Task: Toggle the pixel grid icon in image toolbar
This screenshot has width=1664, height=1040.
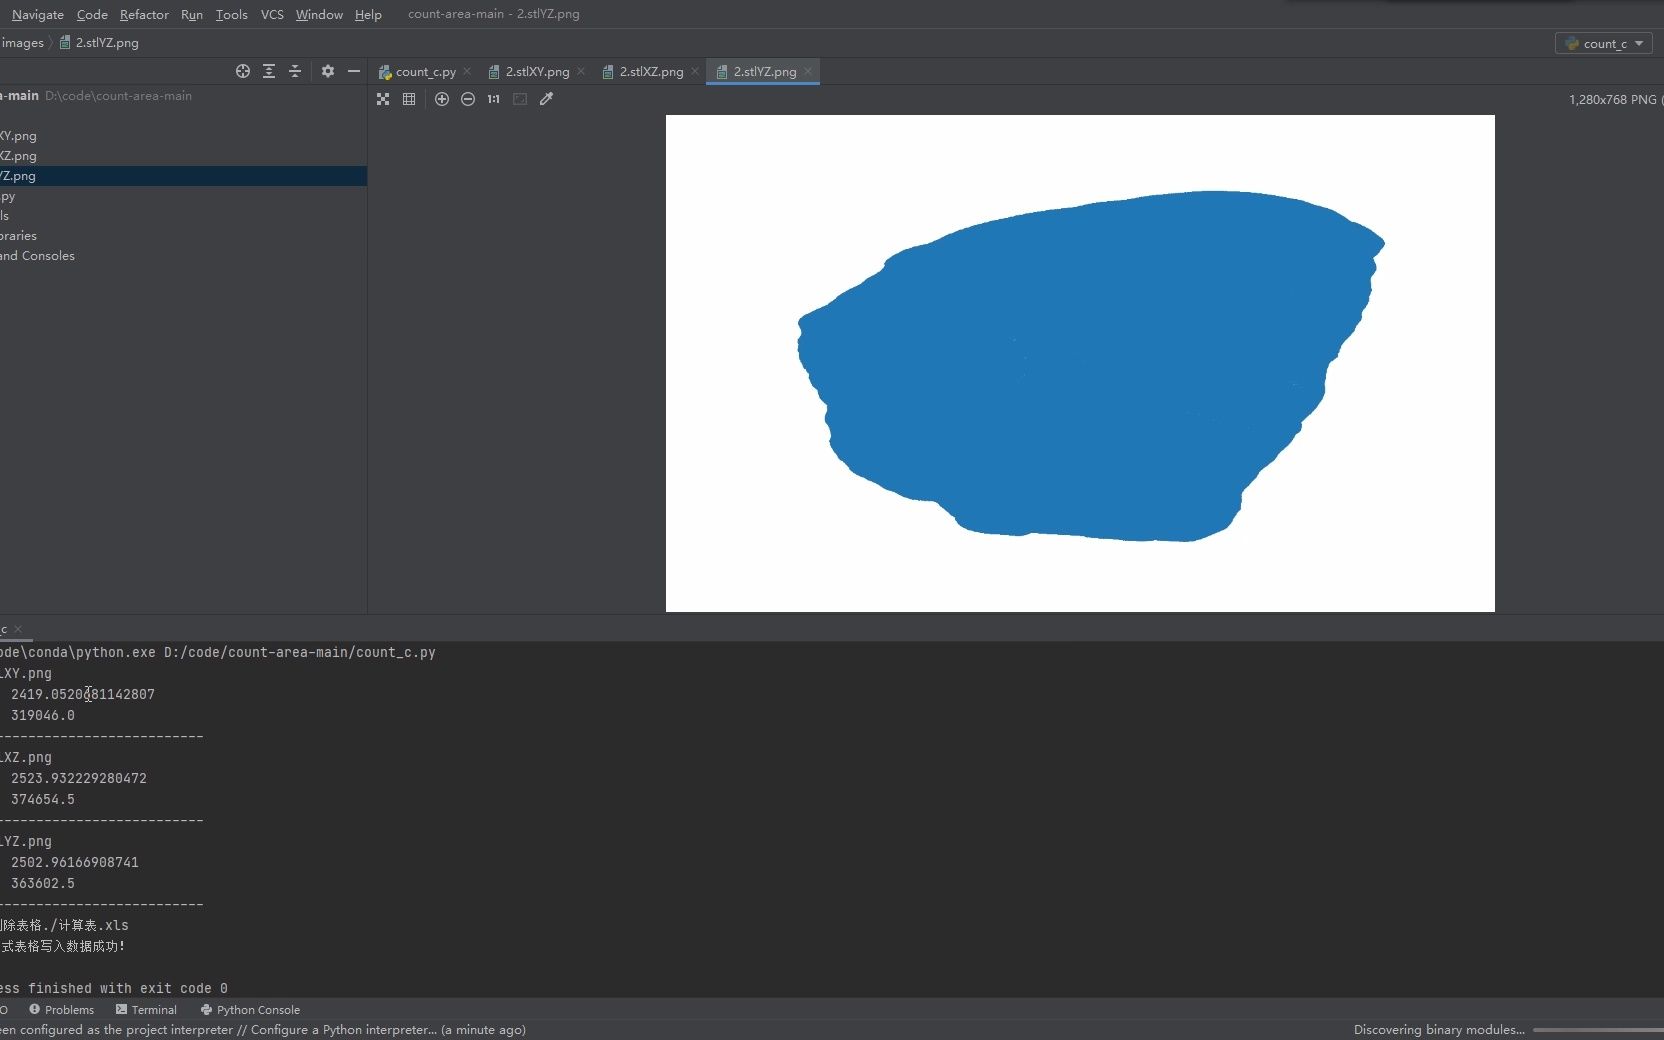Action: tap(408, 99)
